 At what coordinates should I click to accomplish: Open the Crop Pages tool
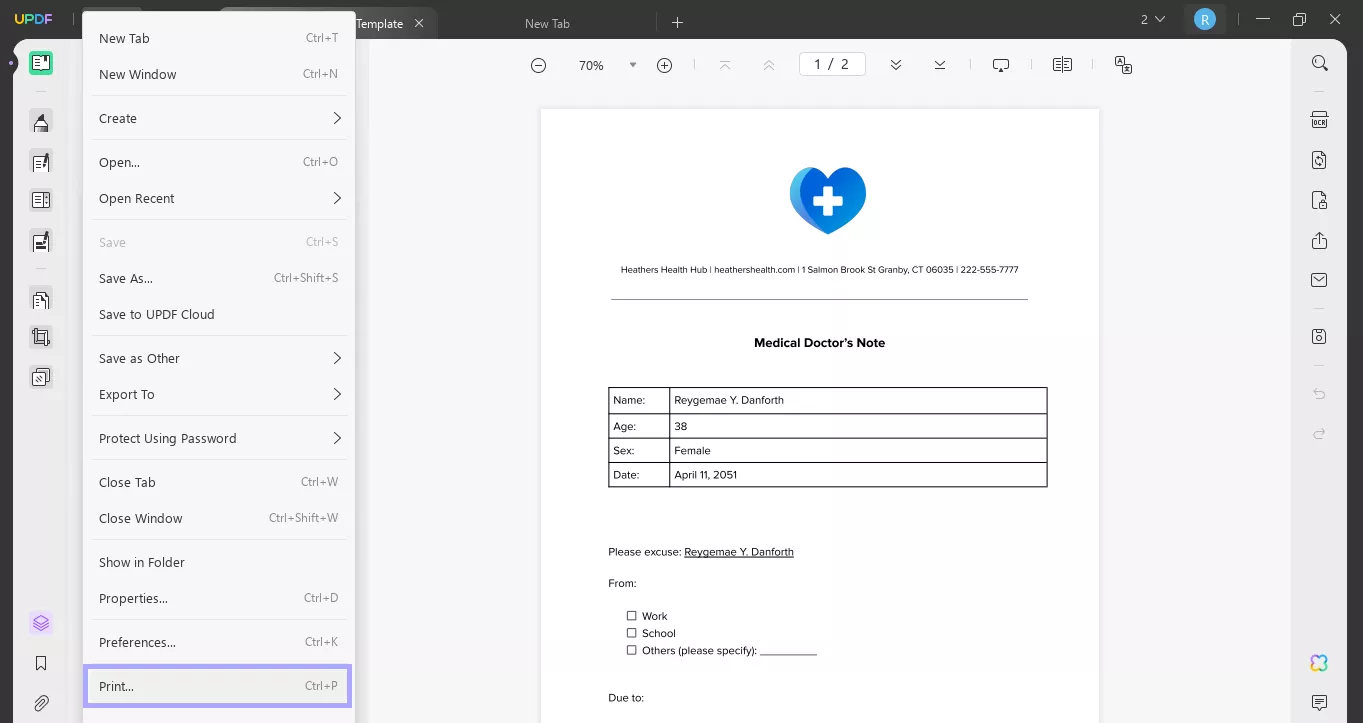[x=41, y=337]
